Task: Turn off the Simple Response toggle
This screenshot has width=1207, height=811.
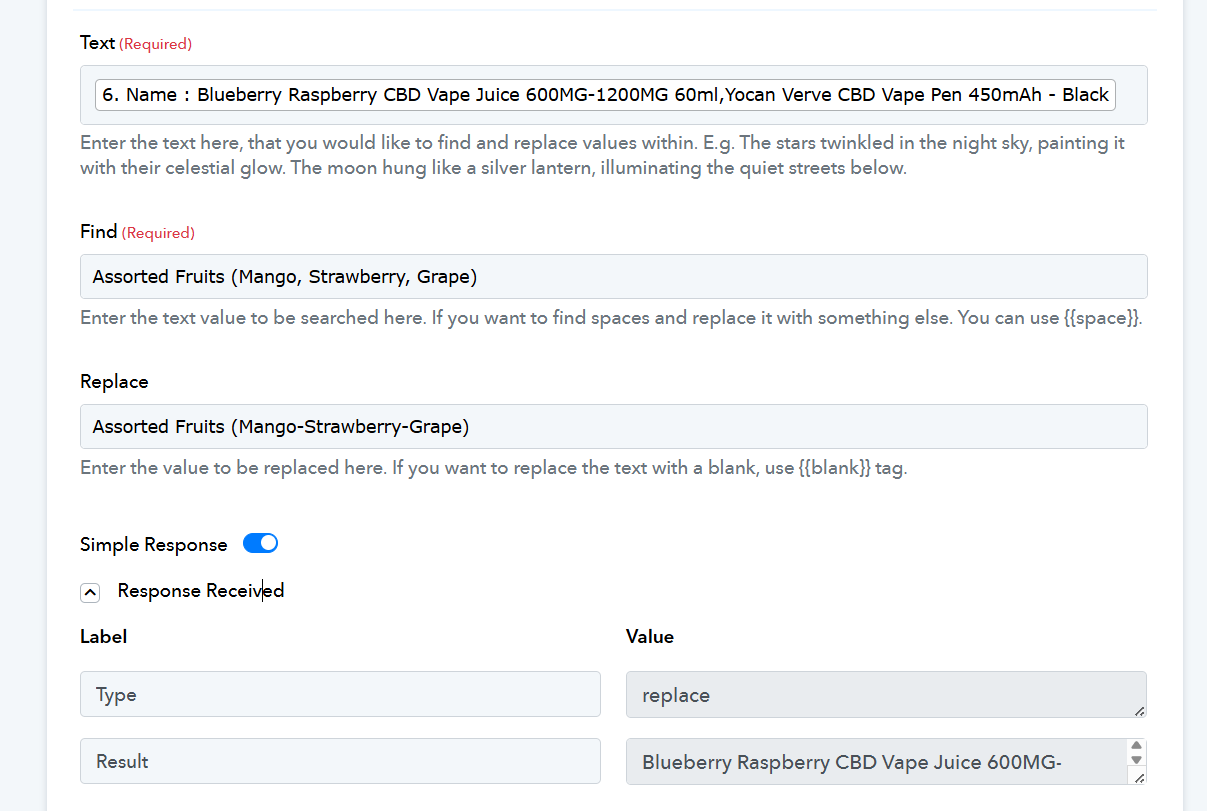Action: [x=260, y=543]
